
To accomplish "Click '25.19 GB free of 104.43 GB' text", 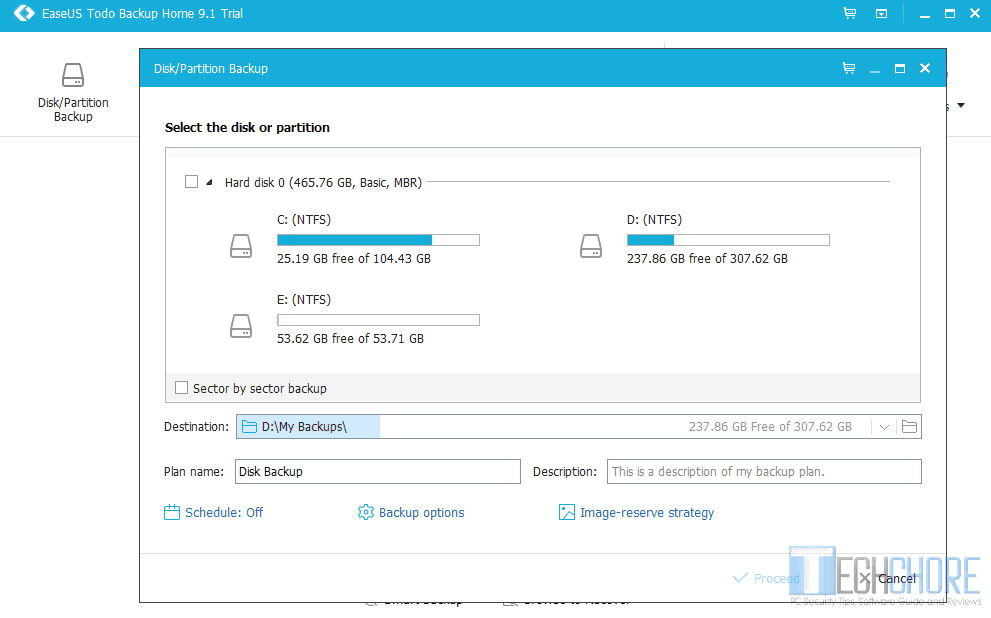I will (x=354, y=258).
